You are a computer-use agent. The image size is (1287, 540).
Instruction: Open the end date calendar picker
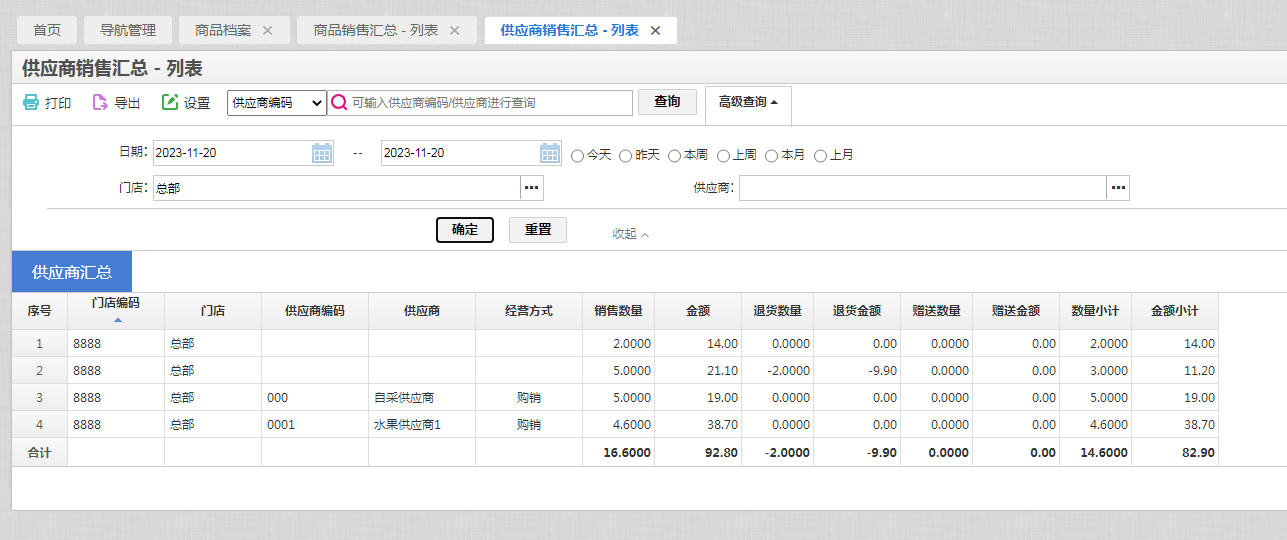[550, 153]
